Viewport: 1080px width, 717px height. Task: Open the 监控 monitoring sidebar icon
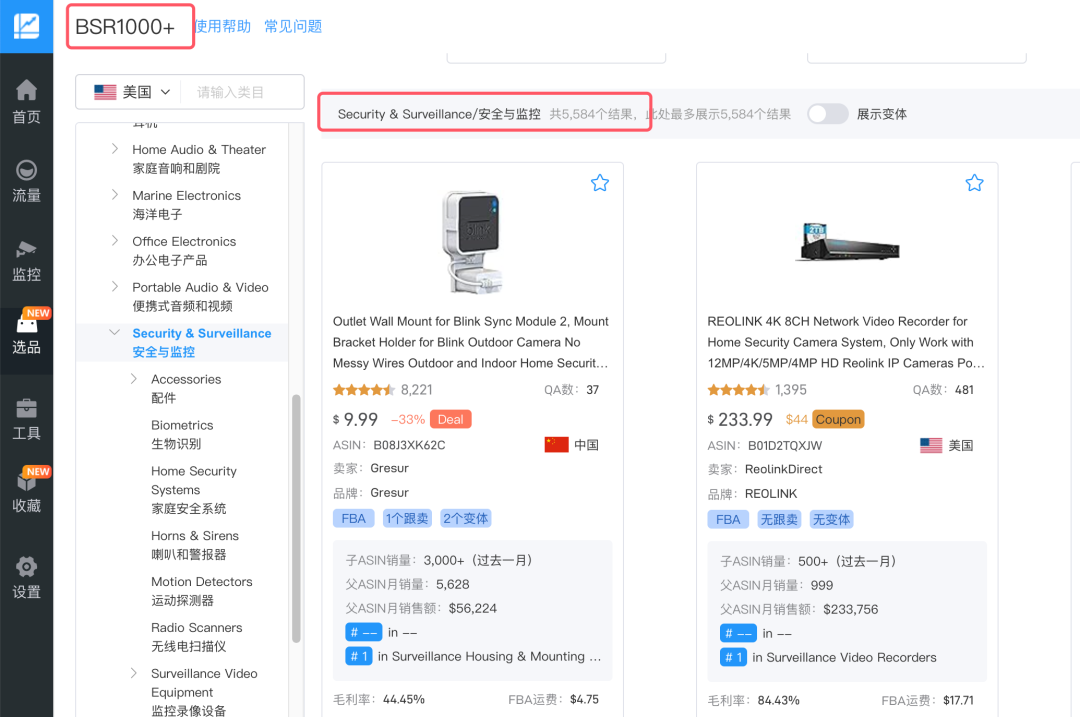tap(26, 258)
